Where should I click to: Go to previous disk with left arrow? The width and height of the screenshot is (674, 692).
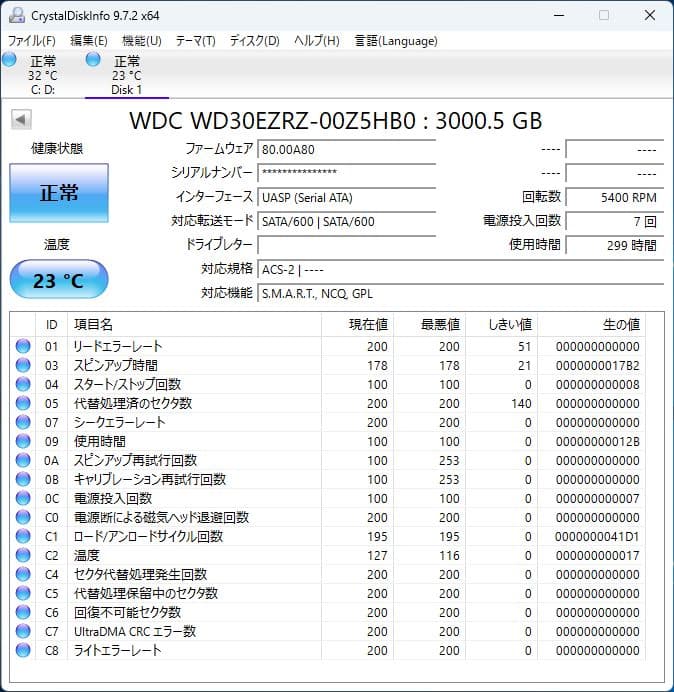tap(21, 119)
